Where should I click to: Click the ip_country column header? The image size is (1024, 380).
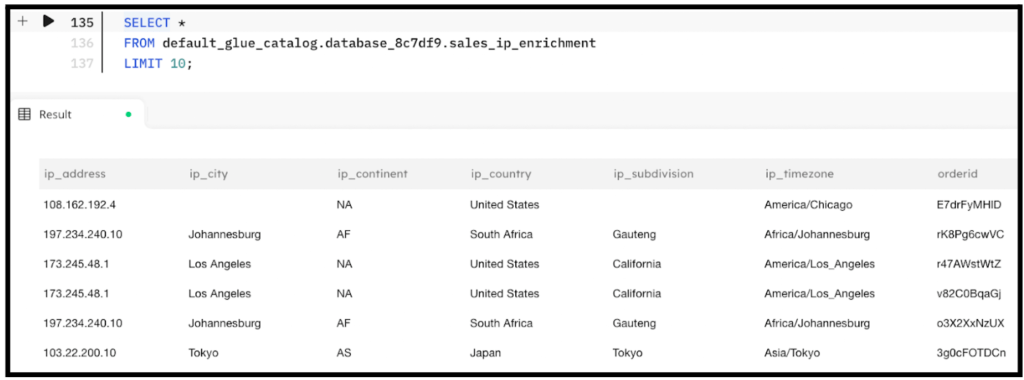(501, 174)
